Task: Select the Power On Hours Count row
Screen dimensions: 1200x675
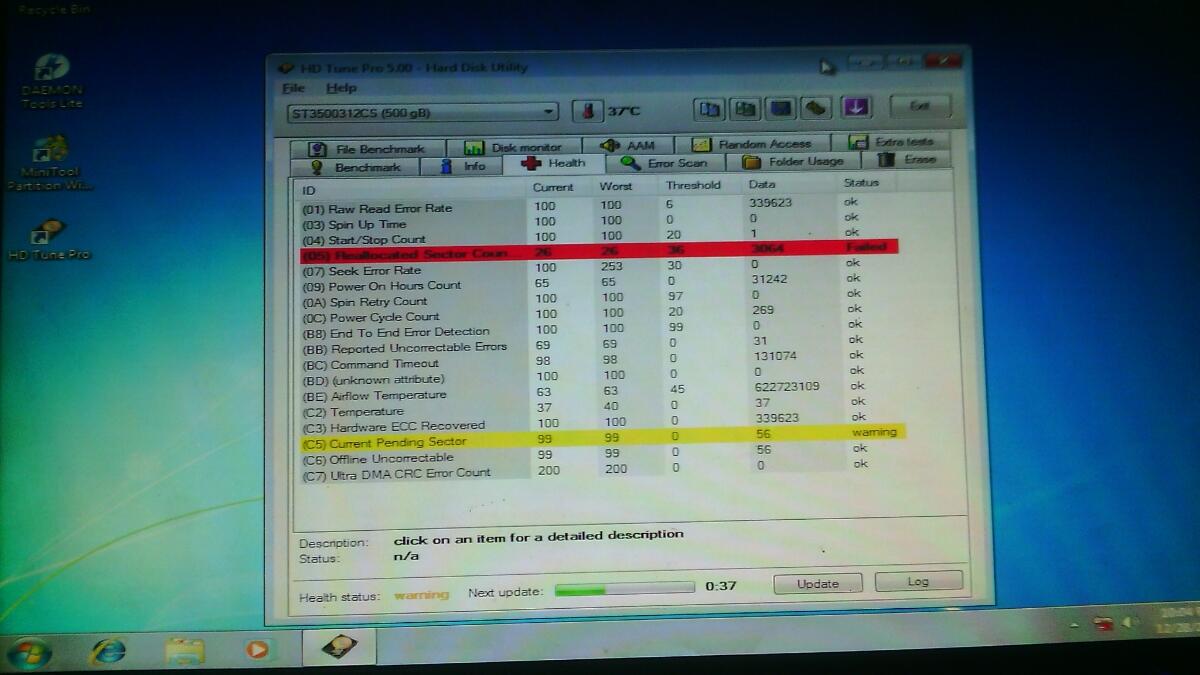Action: (599, 284)
